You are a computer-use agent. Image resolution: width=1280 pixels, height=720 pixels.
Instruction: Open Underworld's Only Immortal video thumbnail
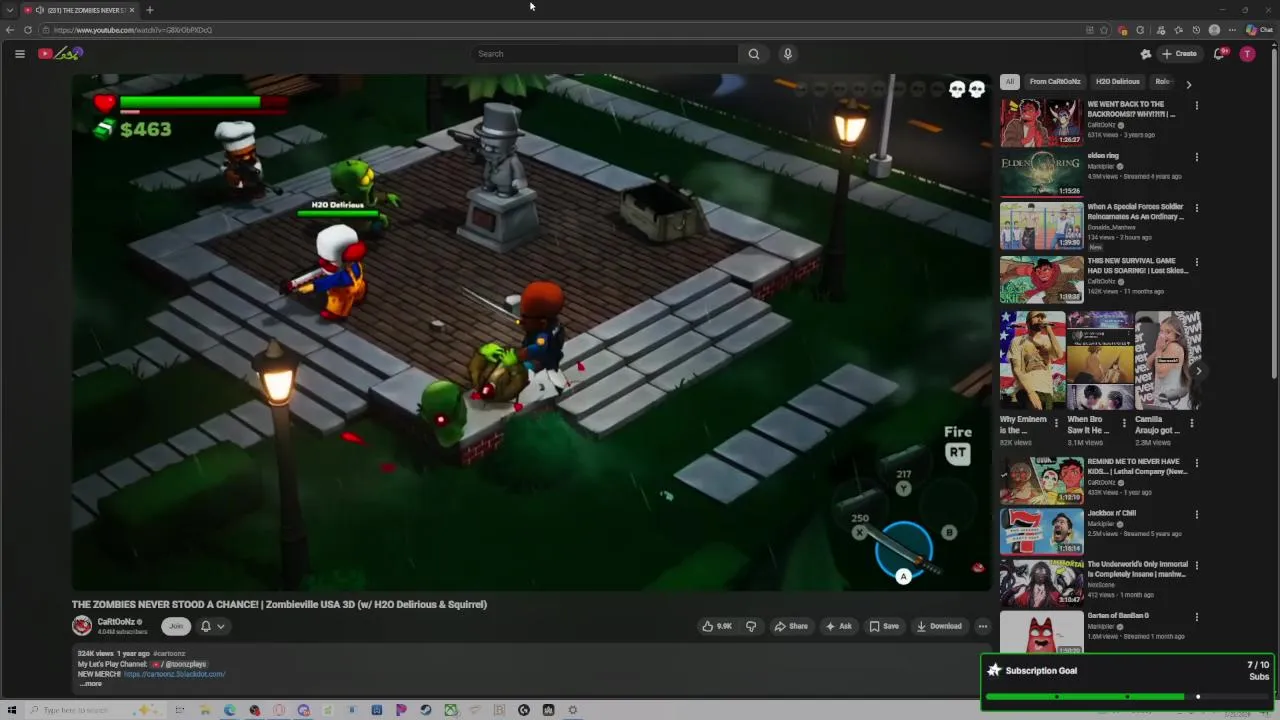[1041, 584]
